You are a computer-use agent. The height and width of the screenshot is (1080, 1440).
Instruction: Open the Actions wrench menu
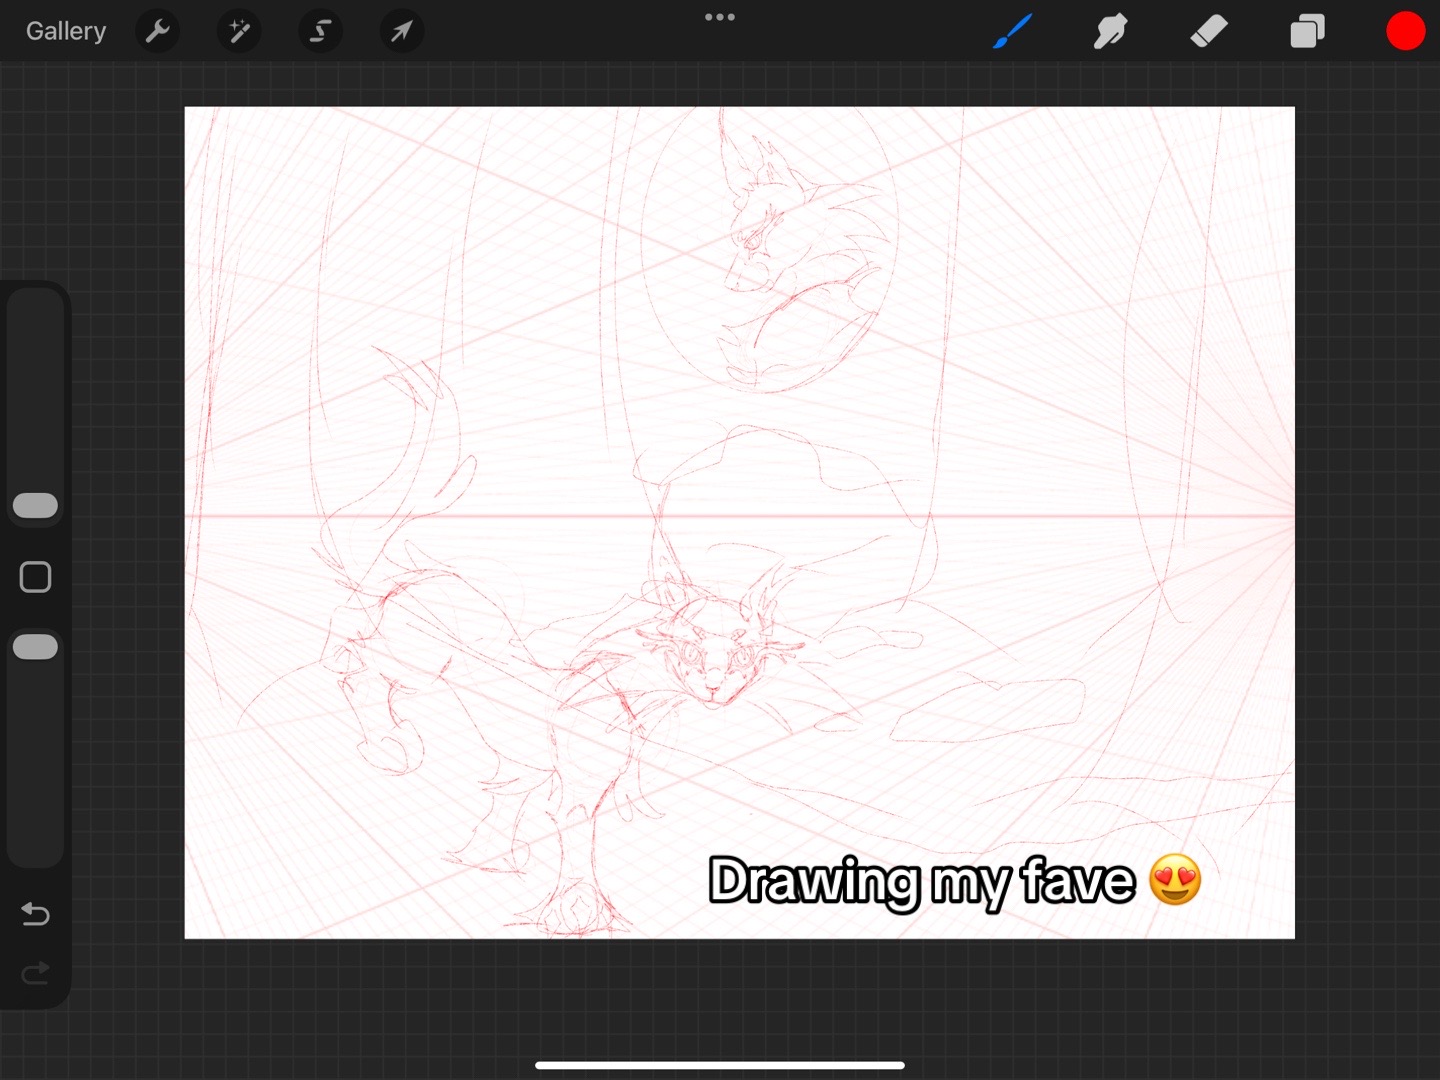pos(157,31)
